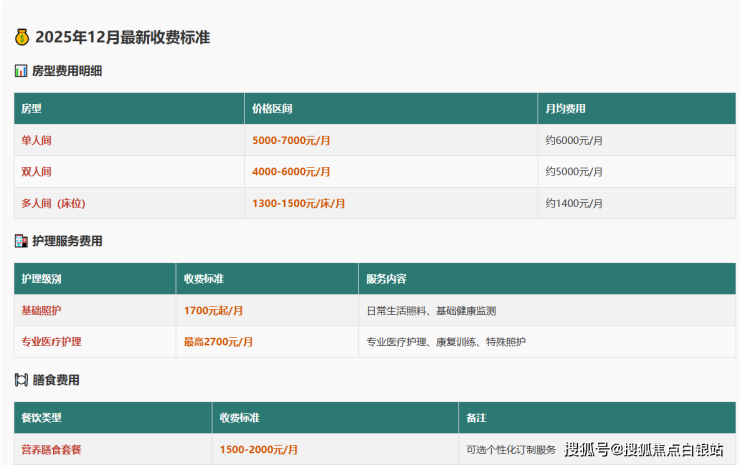Click the 搜狐号@搜狐焦点白银站 watermark
This screenshot has width=740, height=465.
click(644, 449)
